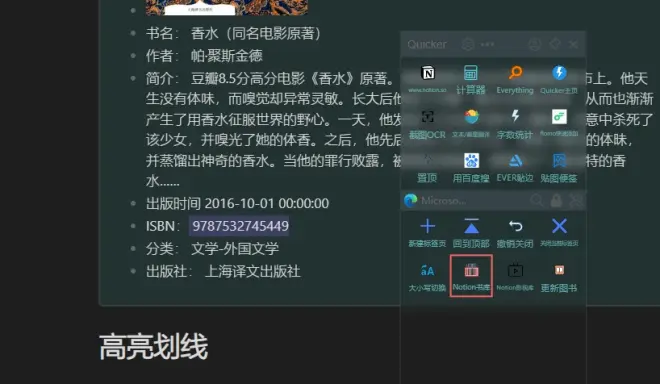Screen dimensions: 660x384
Task: Open the settings gear in Quicker title bar
Action: coord(468,44)
